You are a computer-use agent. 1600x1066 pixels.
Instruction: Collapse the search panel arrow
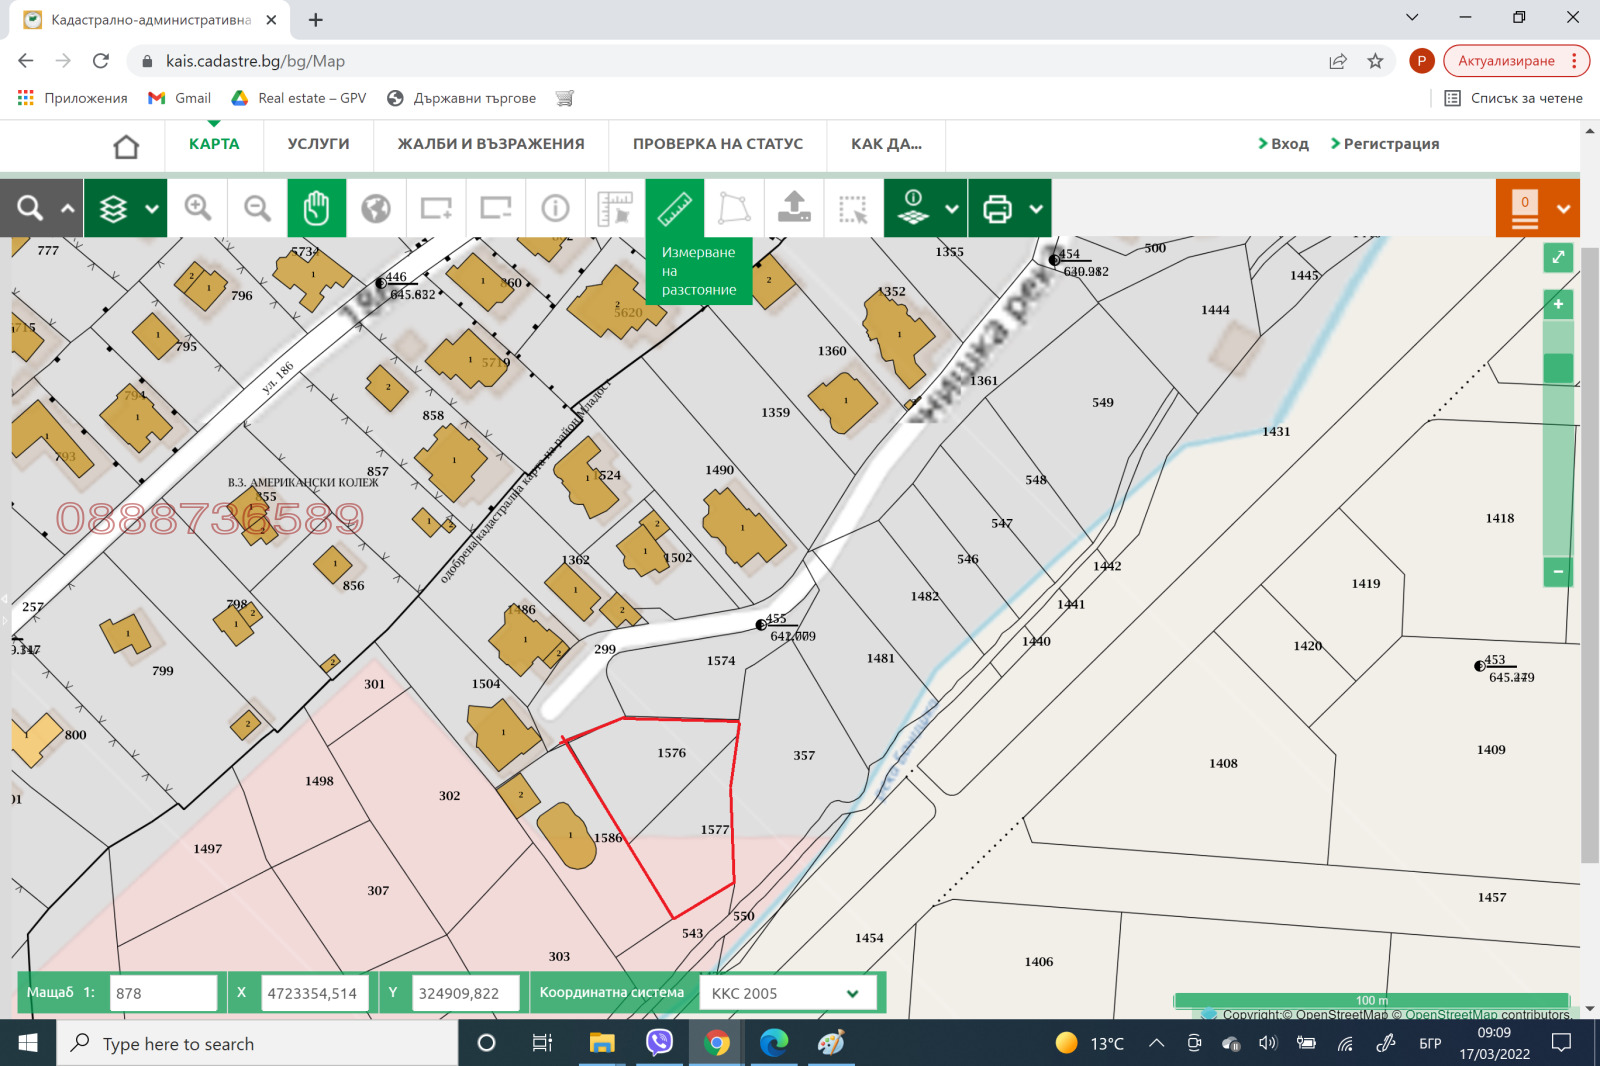(x=68, y=208)
